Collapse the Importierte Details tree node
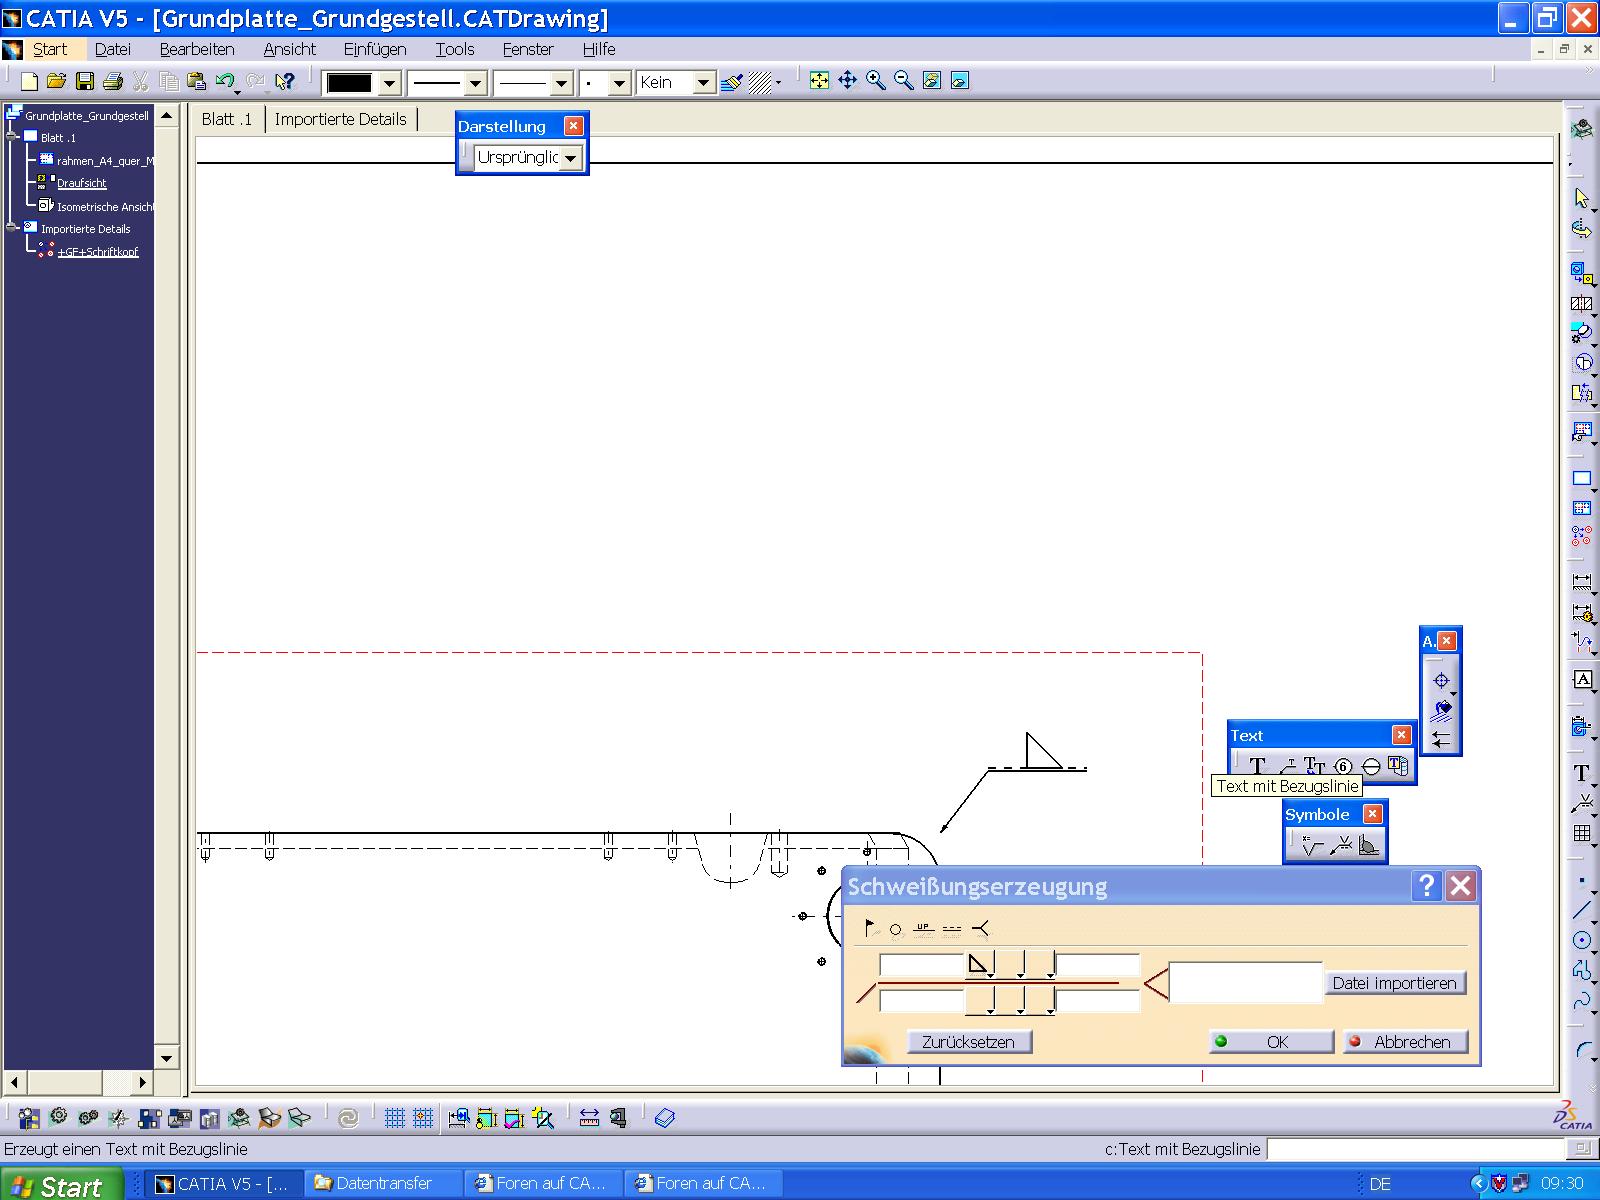Image resolution: width=1600 pixels, height=1200 pixels. 12,228
